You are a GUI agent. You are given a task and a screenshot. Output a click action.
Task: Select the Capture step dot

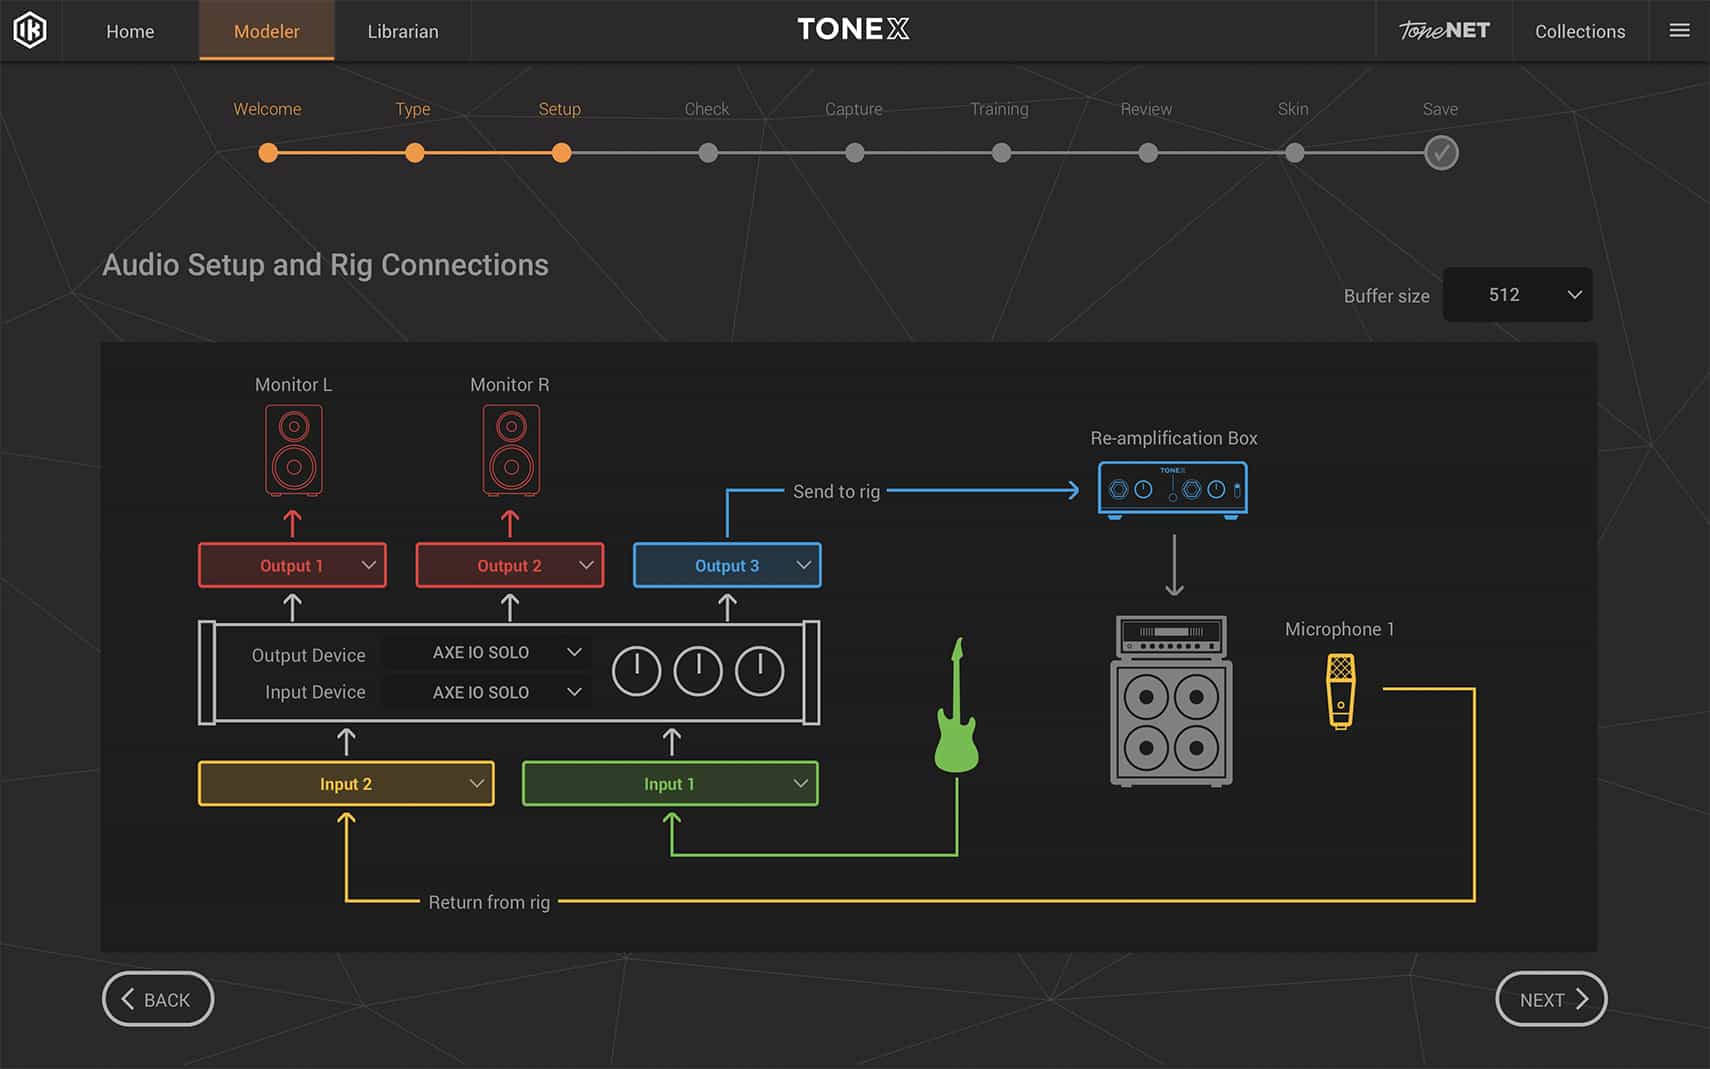855,152
